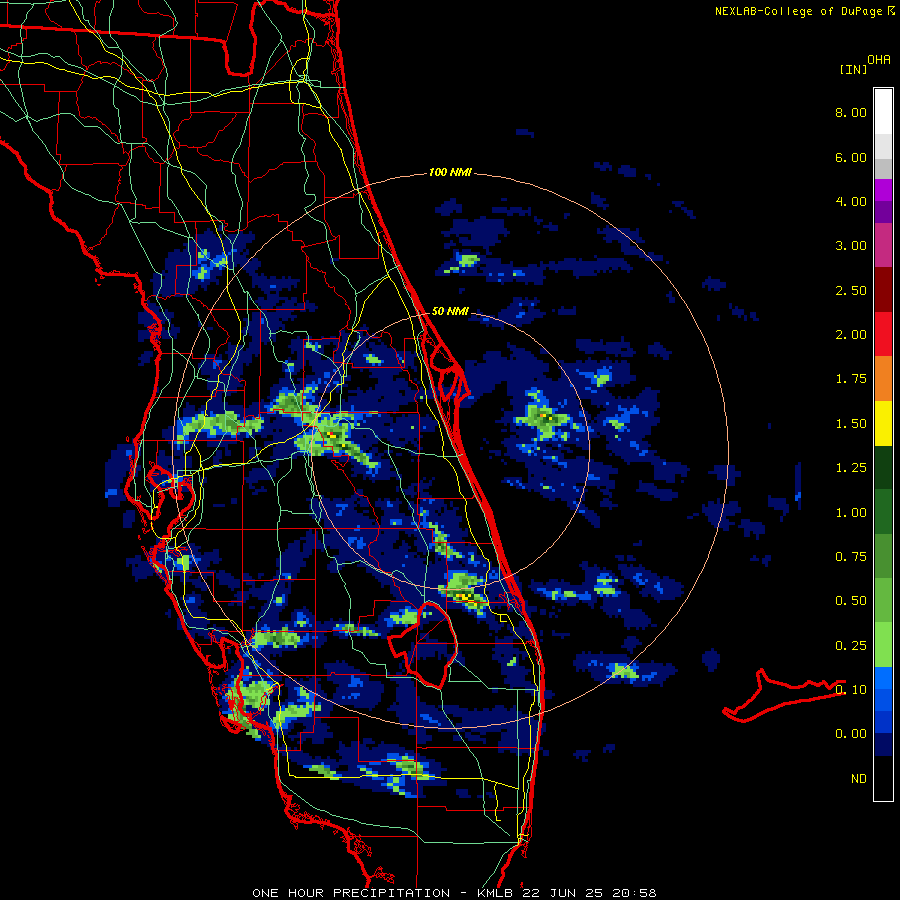Click the 0.10 legend value
Viewport: 900px width, 900px height.
tap(851, 689)
